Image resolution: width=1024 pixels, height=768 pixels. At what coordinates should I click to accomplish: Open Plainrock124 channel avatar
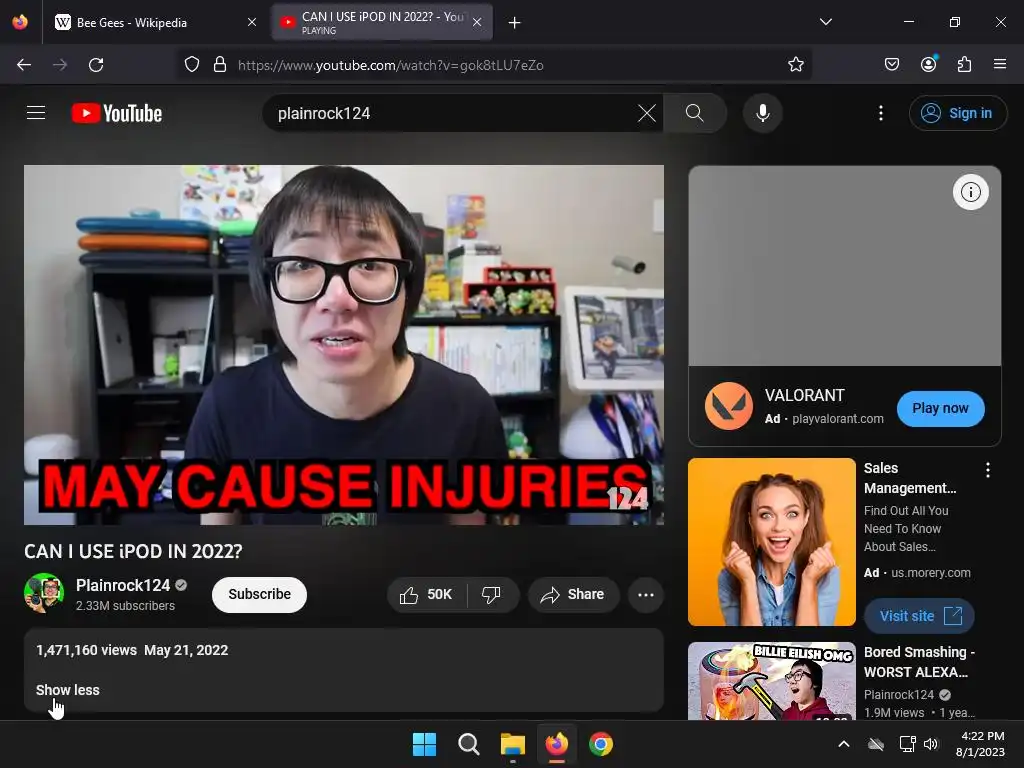coord(44,593)
